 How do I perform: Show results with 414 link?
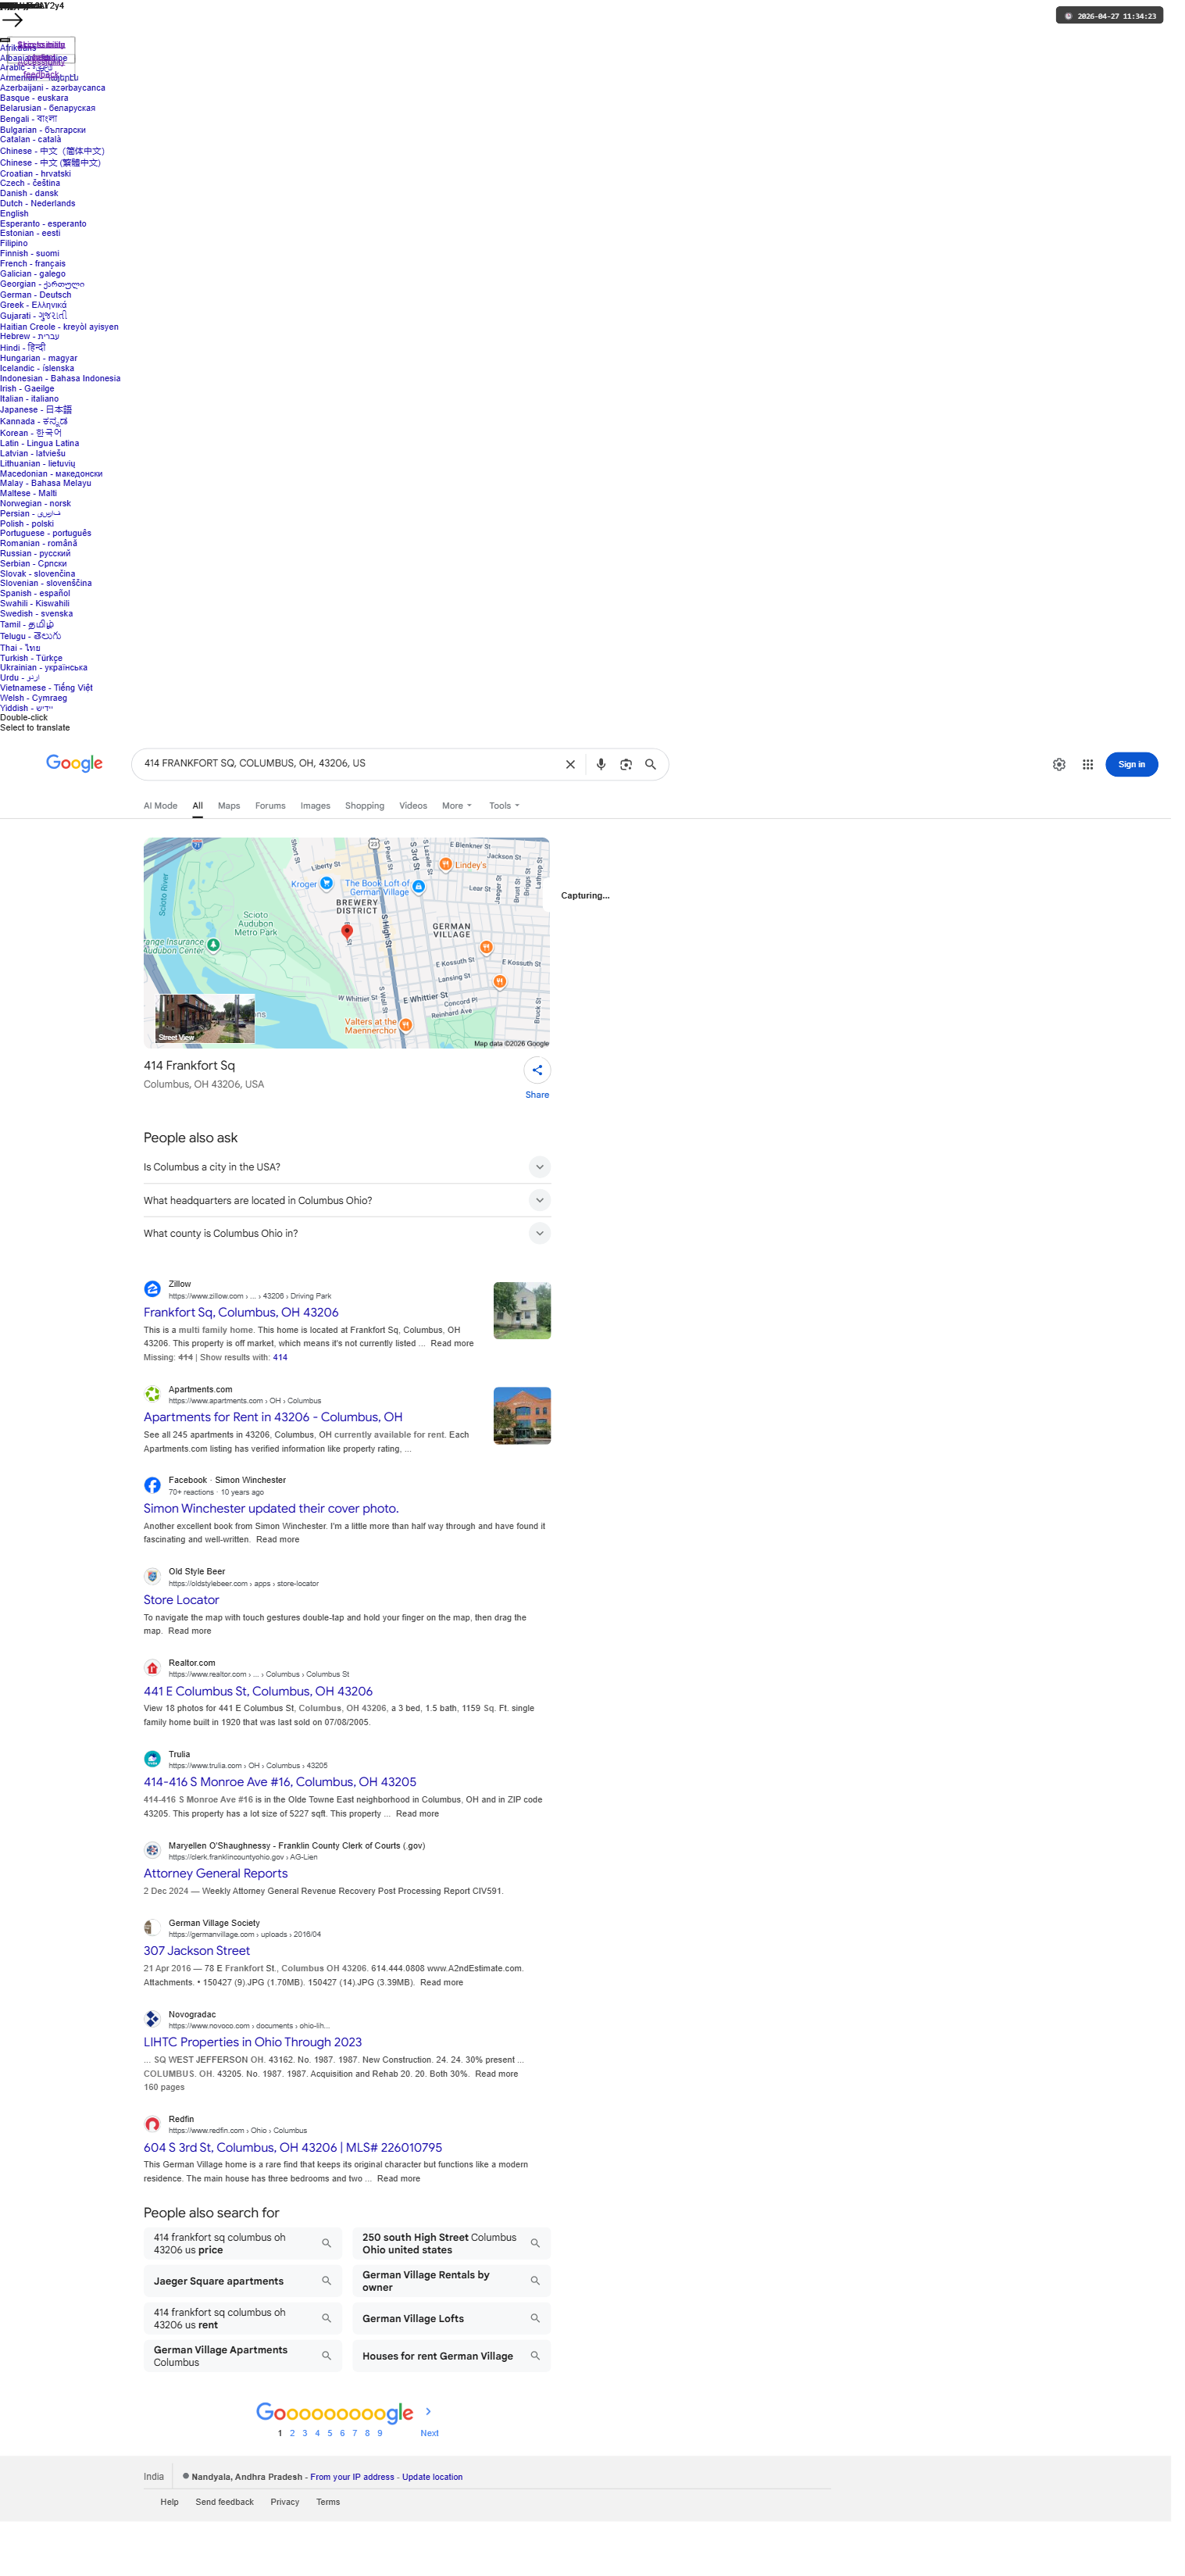(x=280, y=1358)
